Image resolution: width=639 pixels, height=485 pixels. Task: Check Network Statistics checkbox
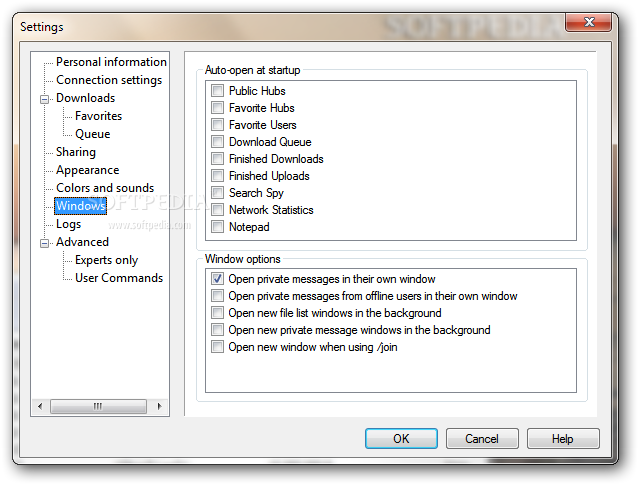point(217,209)
